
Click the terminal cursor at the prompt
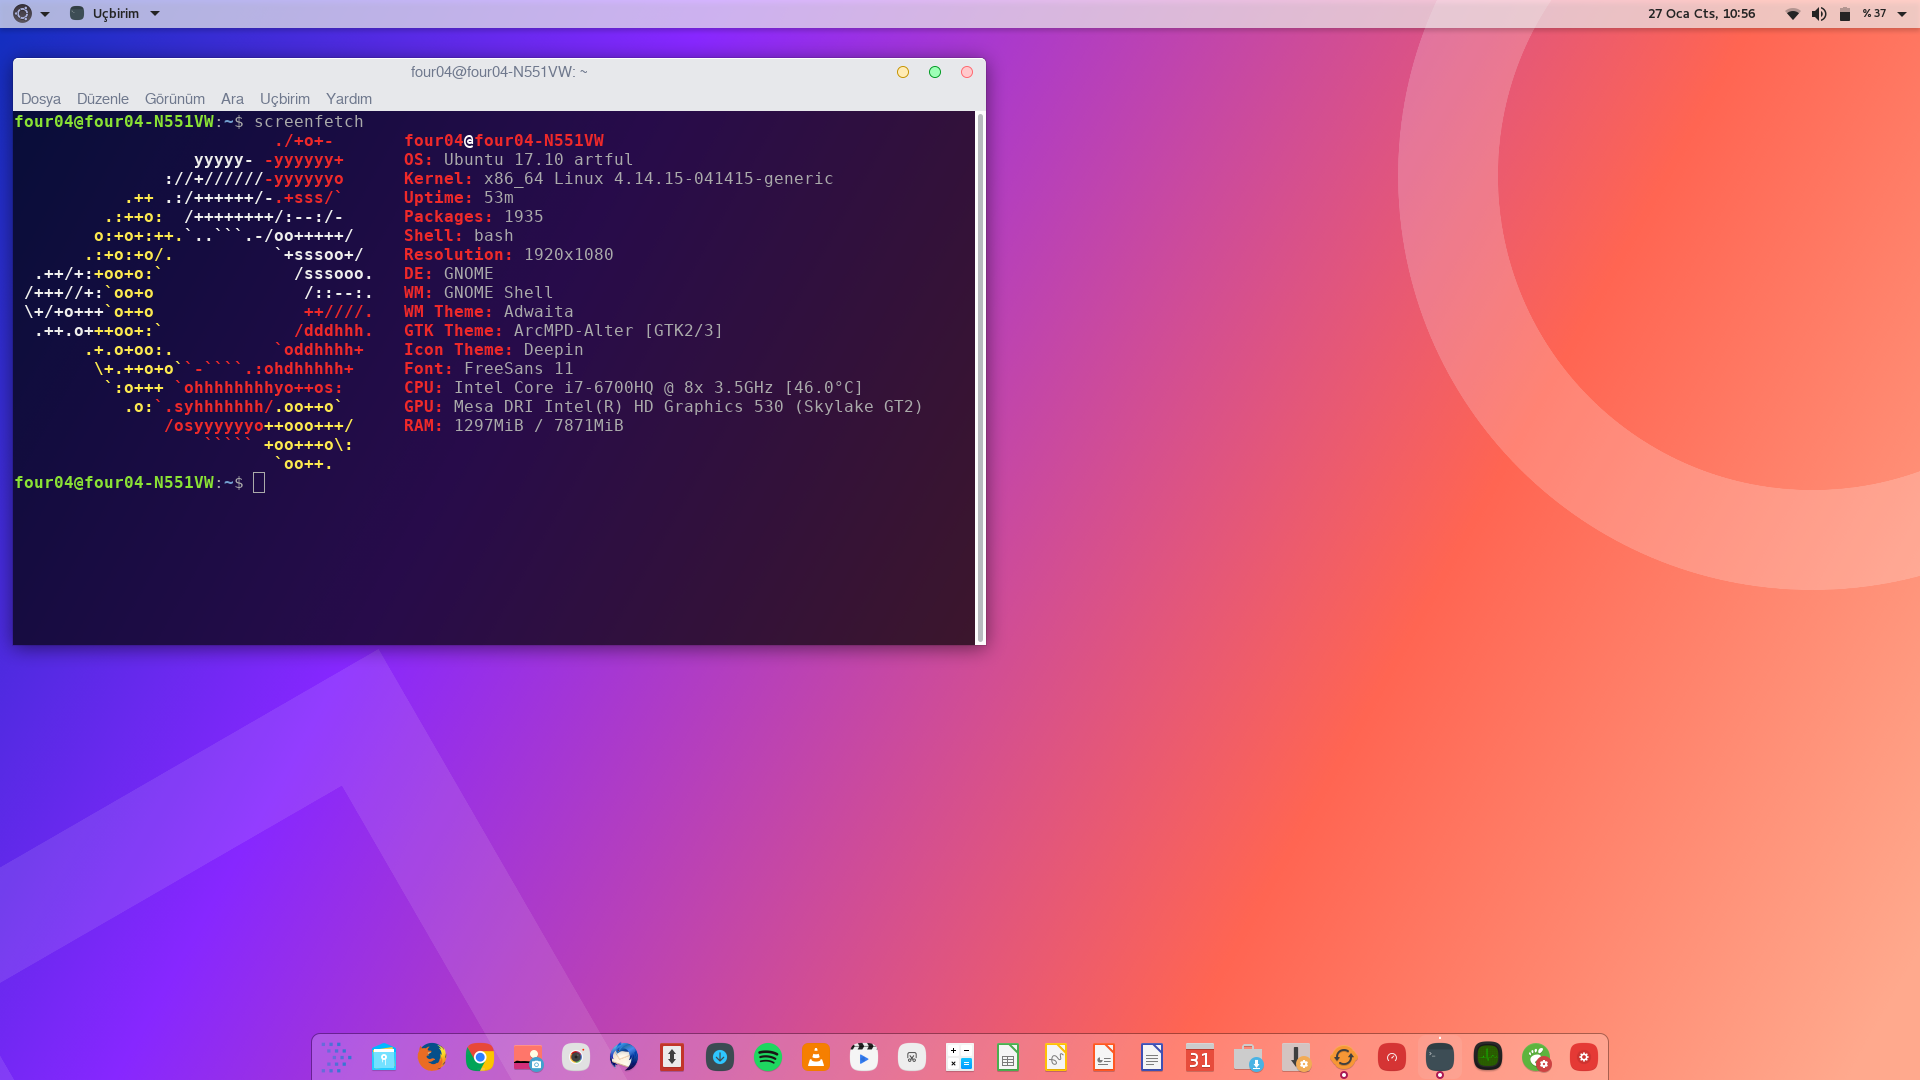point(259,483)
